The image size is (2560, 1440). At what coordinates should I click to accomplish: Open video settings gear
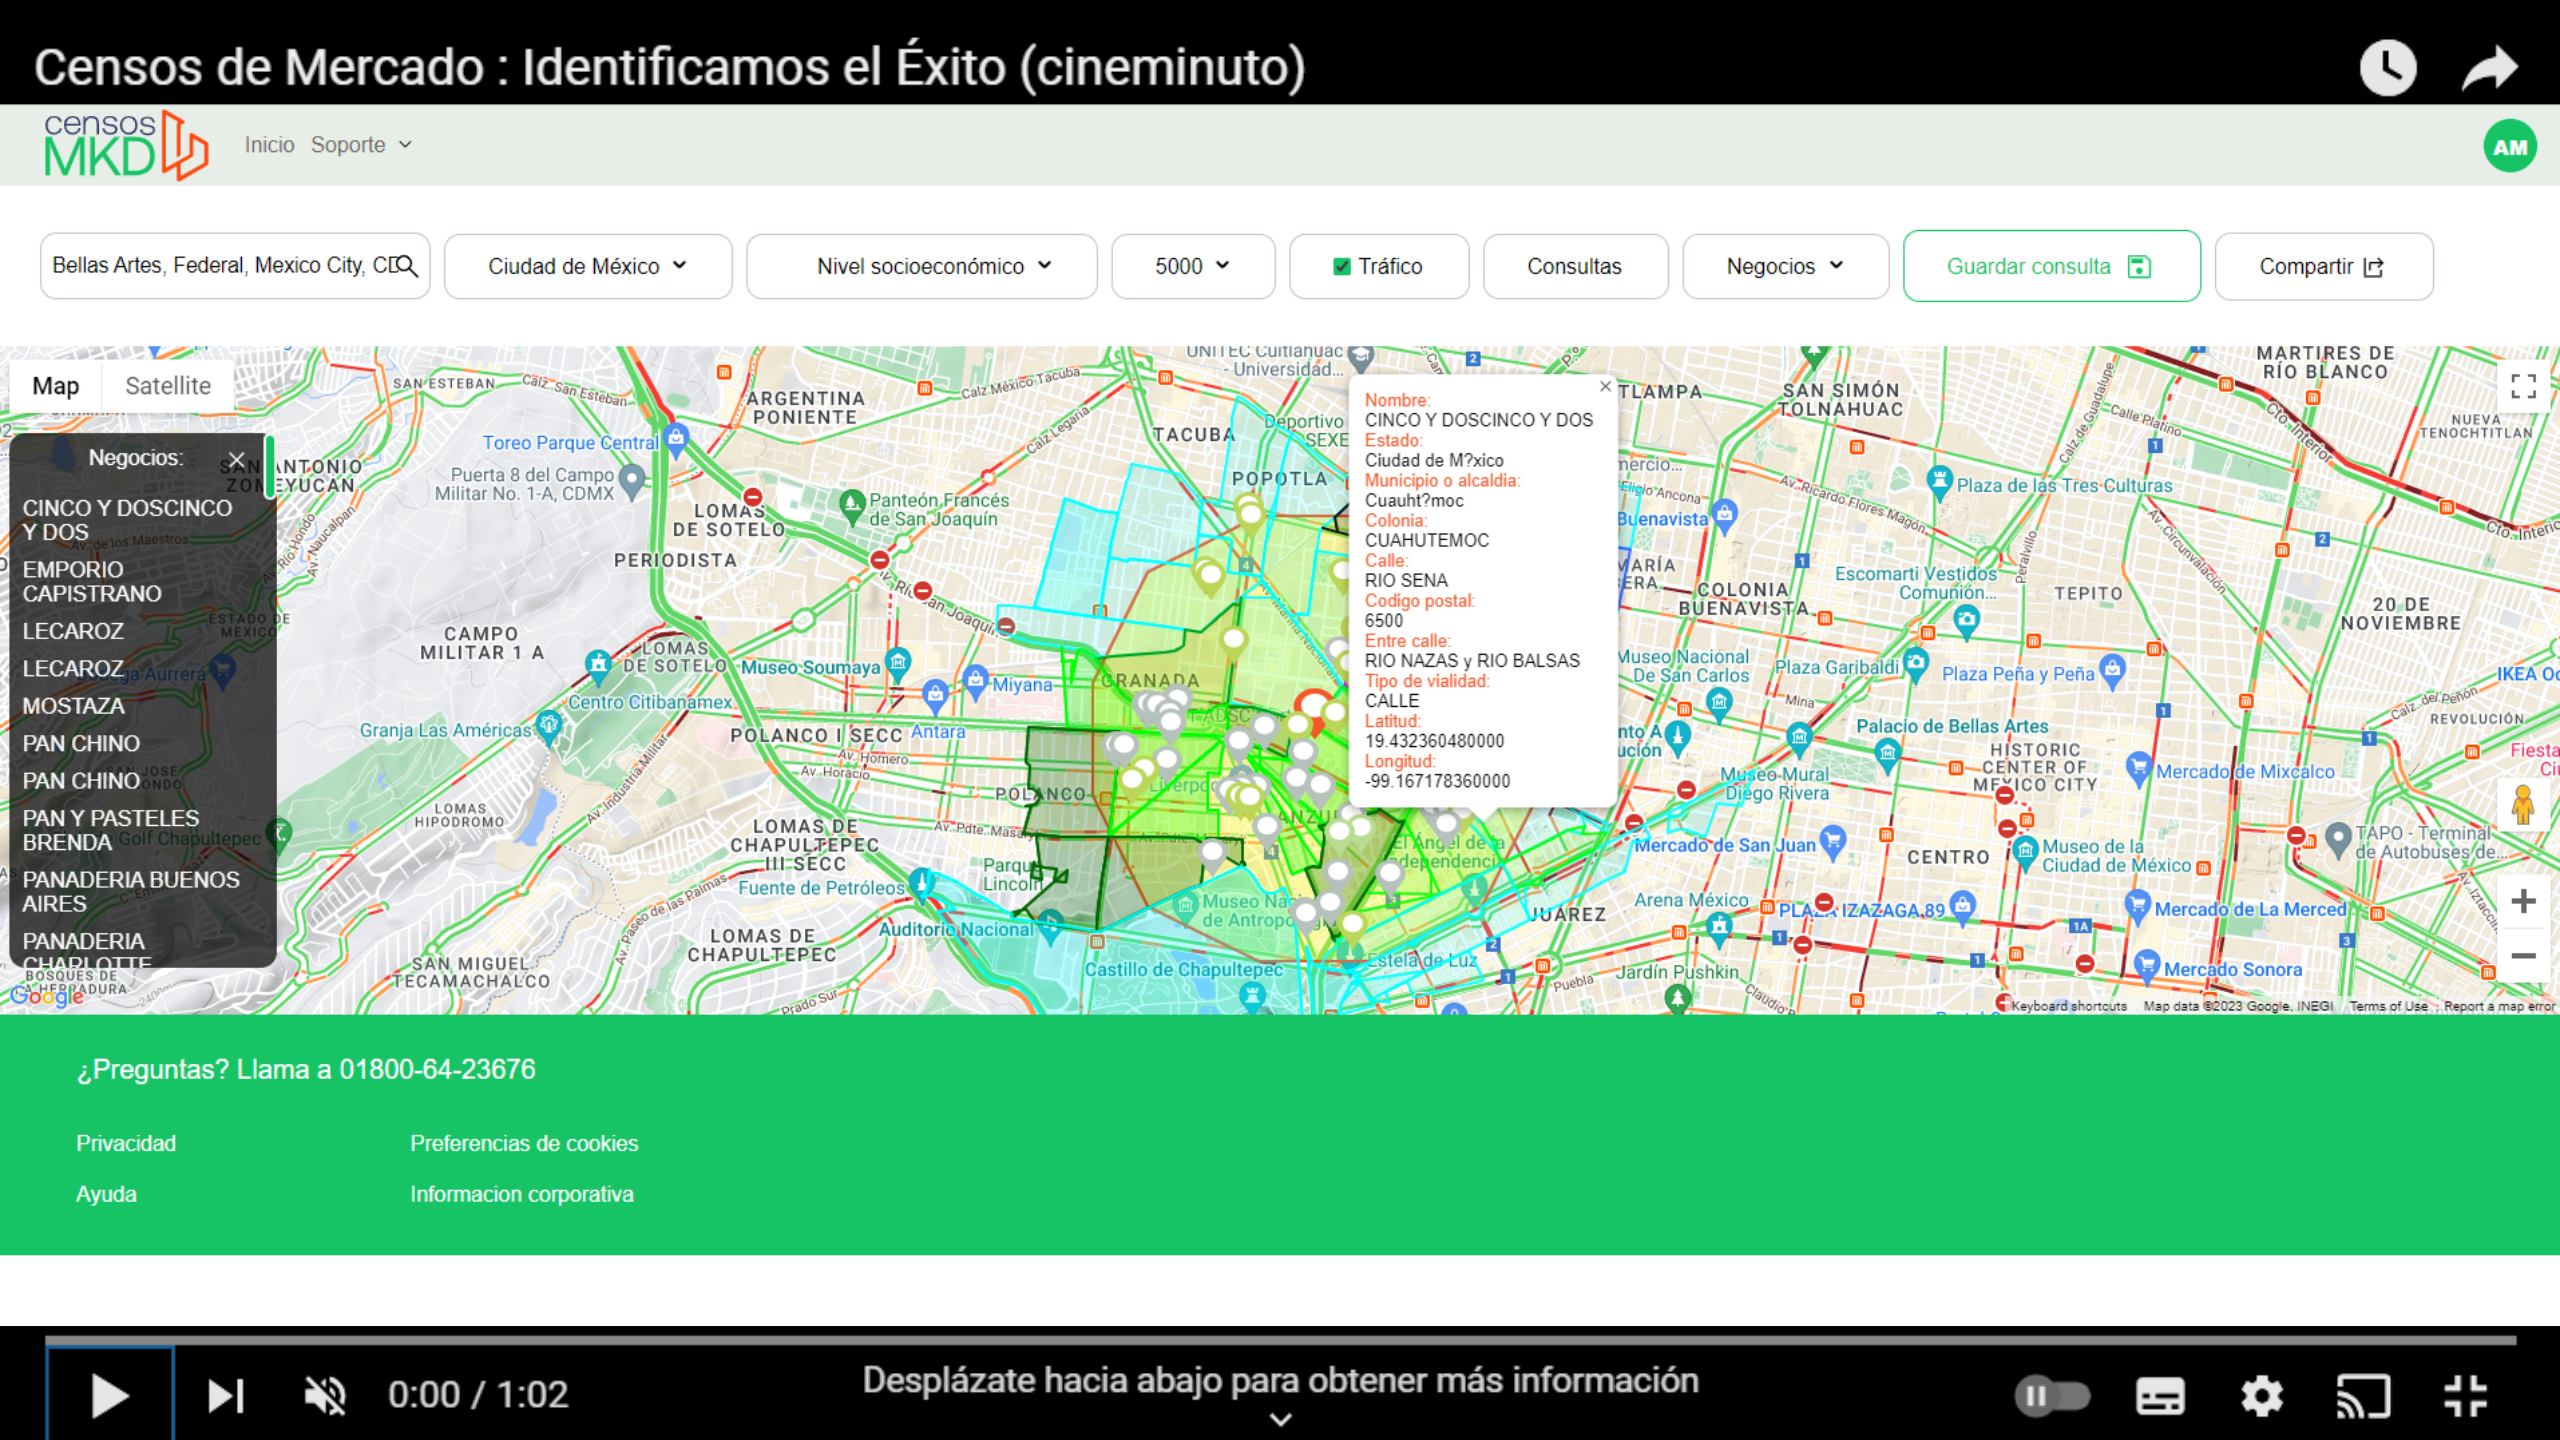[2262, 1396]
